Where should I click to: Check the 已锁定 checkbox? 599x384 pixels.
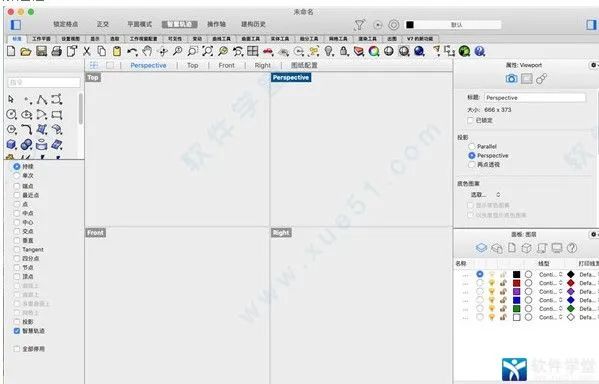tap(471, 120)
